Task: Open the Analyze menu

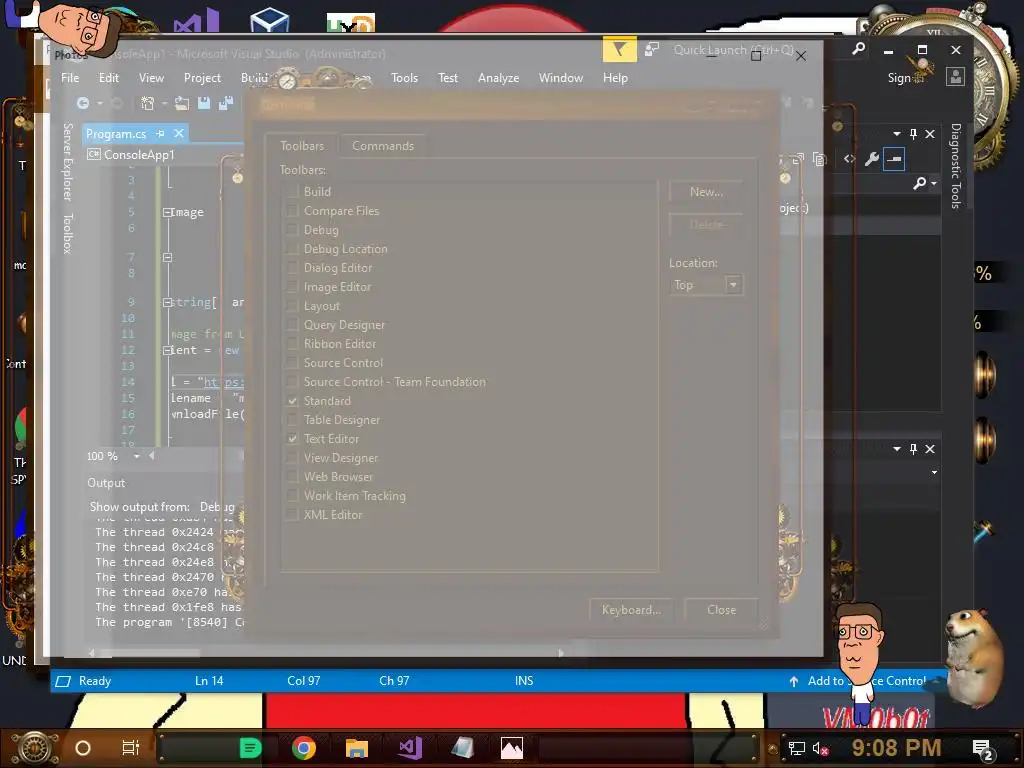Action: pos(498,78)
